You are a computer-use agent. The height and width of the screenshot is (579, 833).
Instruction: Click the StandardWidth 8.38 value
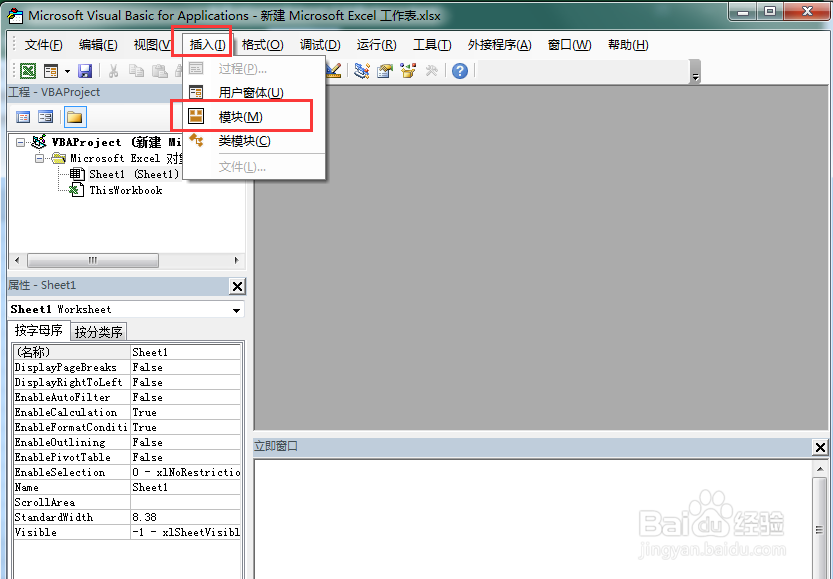point(185,517)
